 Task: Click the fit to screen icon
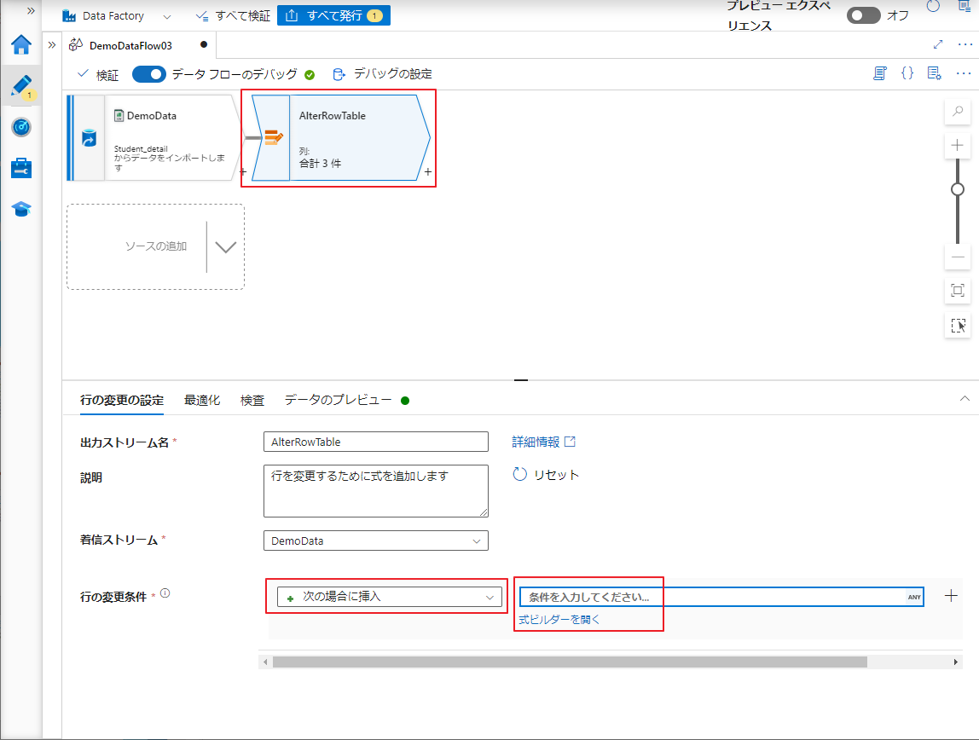(x=957, y=290)
